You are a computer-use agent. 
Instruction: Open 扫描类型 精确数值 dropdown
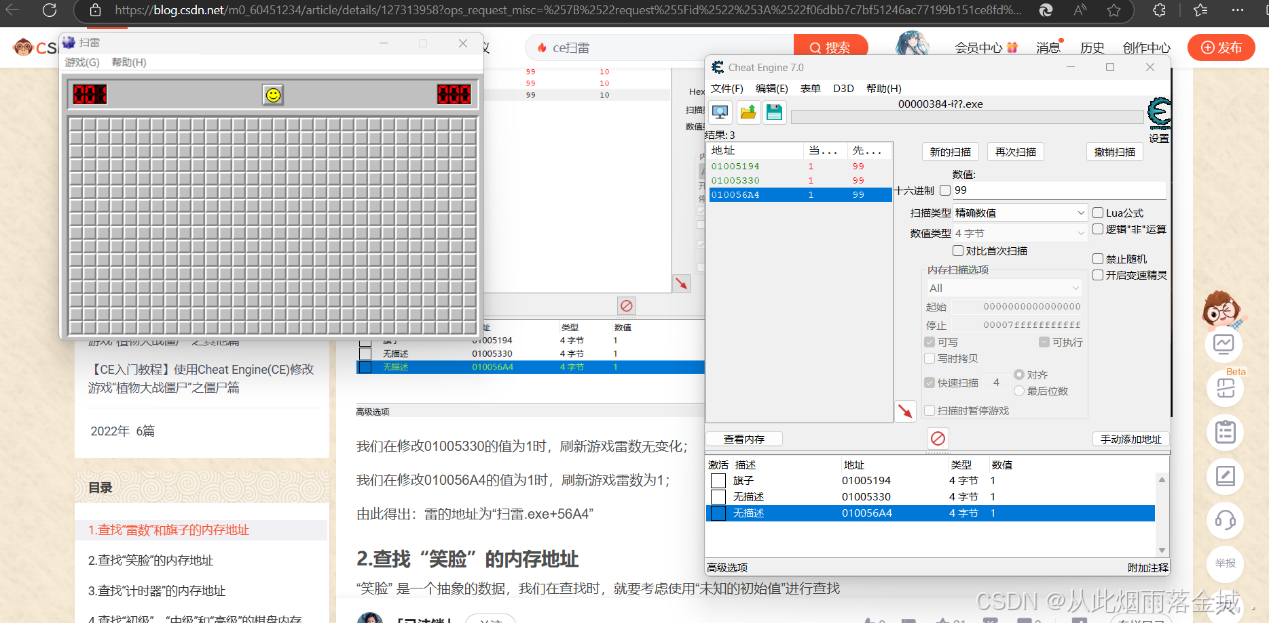coord(1020,213)
